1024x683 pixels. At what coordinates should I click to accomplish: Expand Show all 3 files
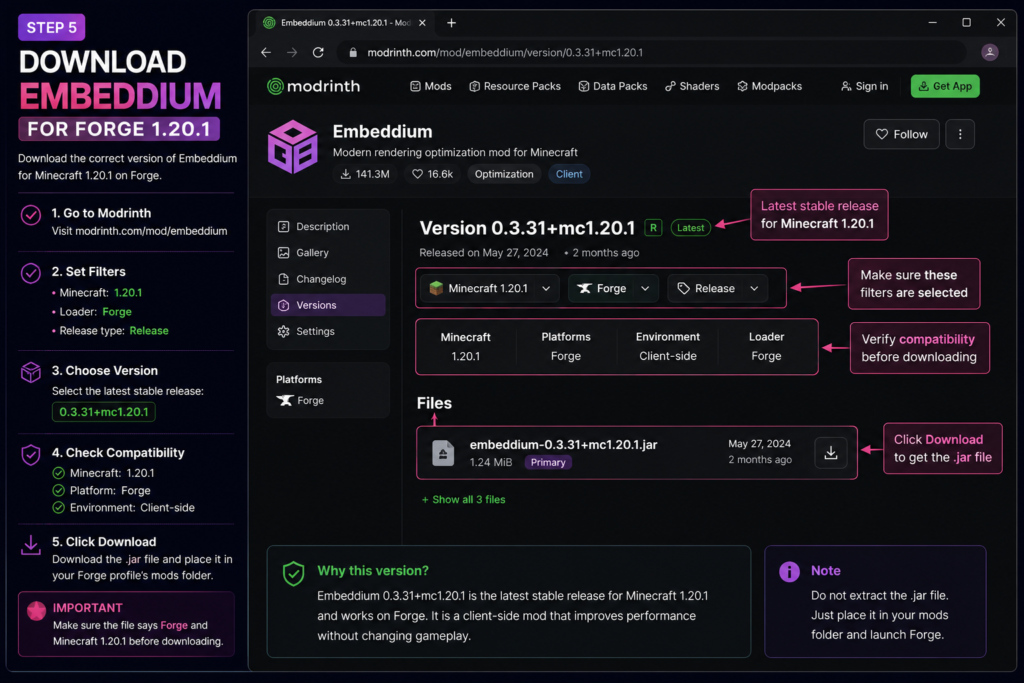tap(464, 500)
